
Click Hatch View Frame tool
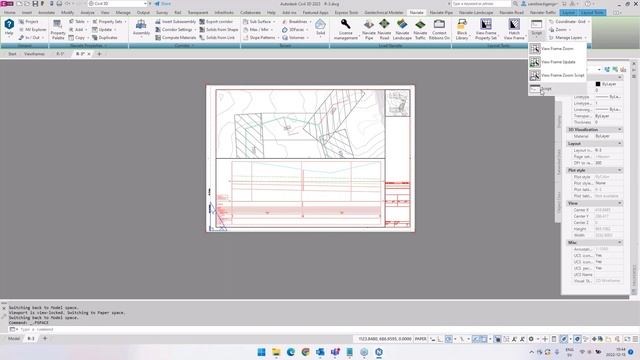(514, 29)
